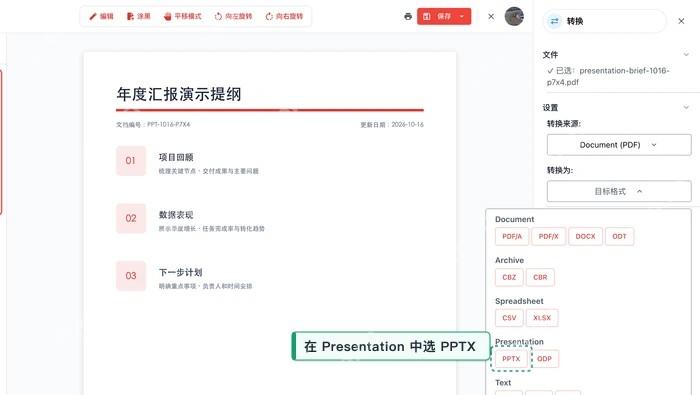Toggle the 目标格式 target format dropdown

coord(619,191)
